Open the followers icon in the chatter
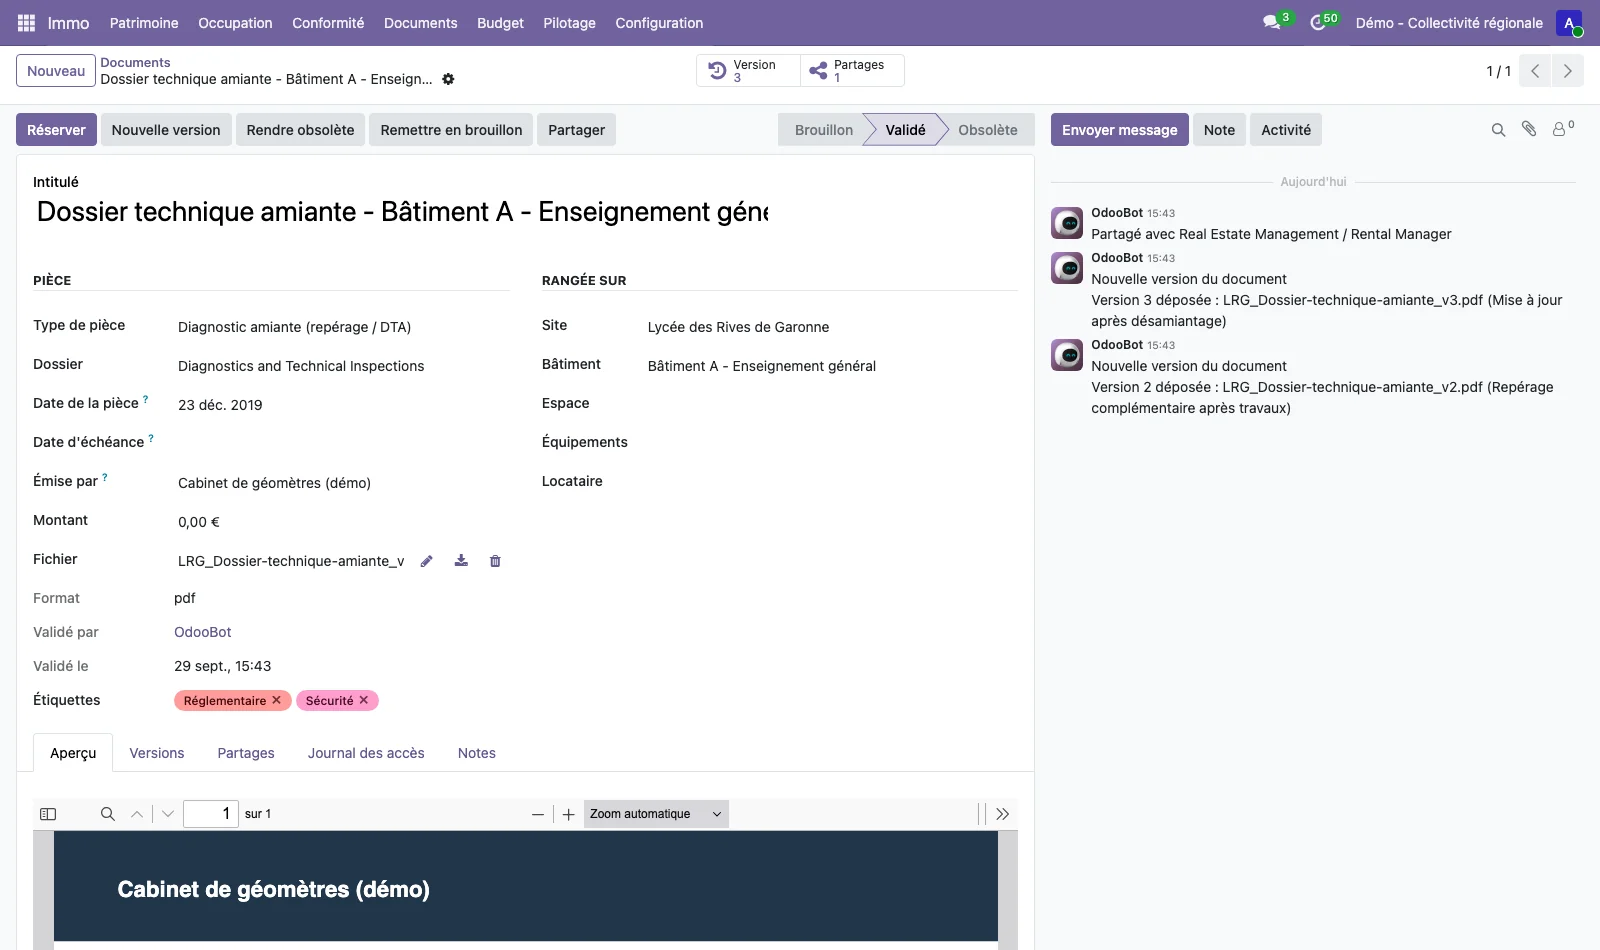Viewport: 1600px width, 950px height. click(x=1562, y=129)
